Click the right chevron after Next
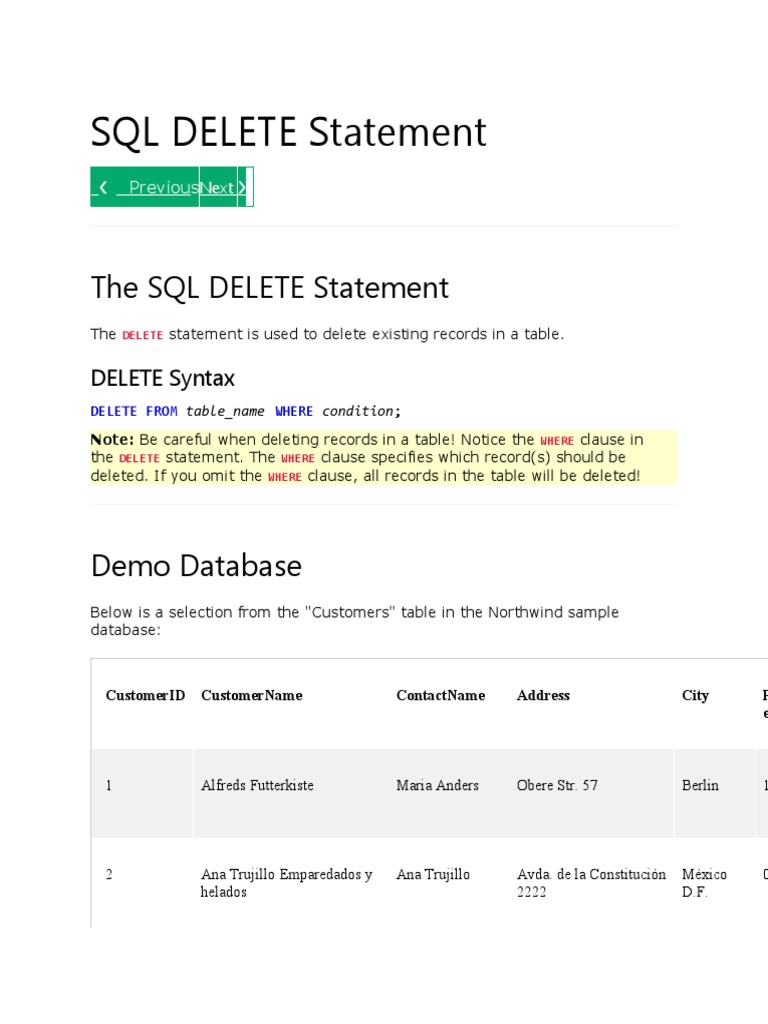 242,187
